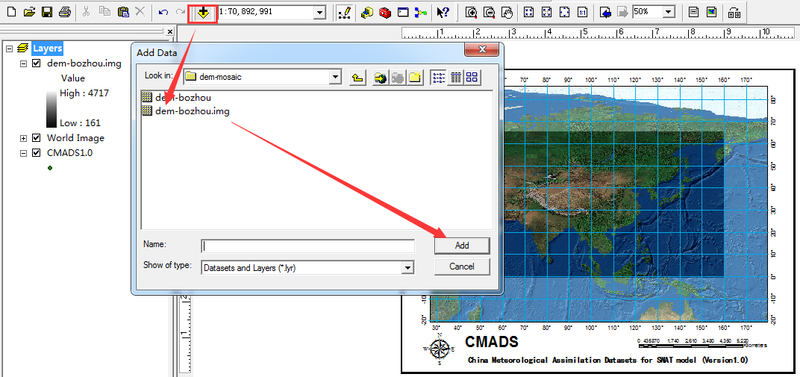Viewport: 800px width, 377px height.
Task: Switch to Details view icon in dialog
Action: (456, 78)
